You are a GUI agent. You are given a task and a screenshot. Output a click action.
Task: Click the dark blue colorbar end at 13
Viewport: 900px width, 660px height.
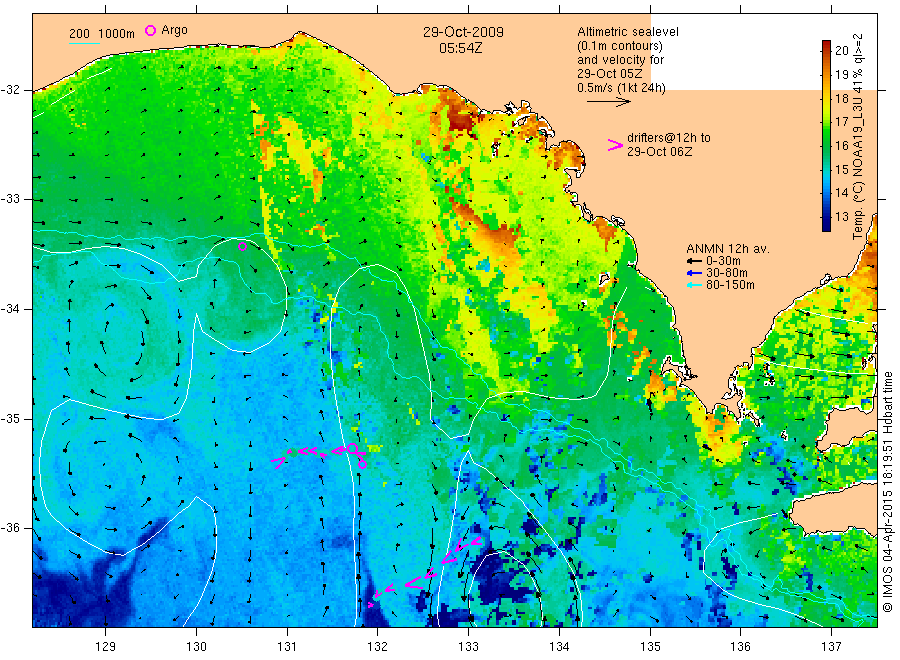pyautogui.click(x=826, y=224)
